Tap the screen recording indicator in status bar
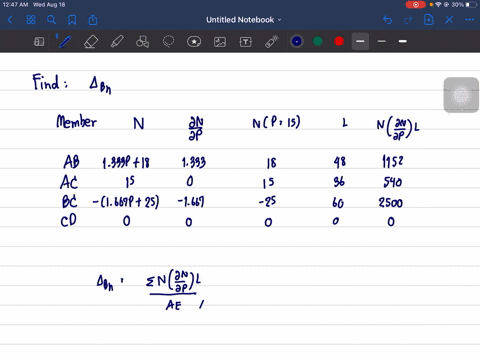Image resolution: width=480 pixels, height=360 pixels. pos(416,5)
